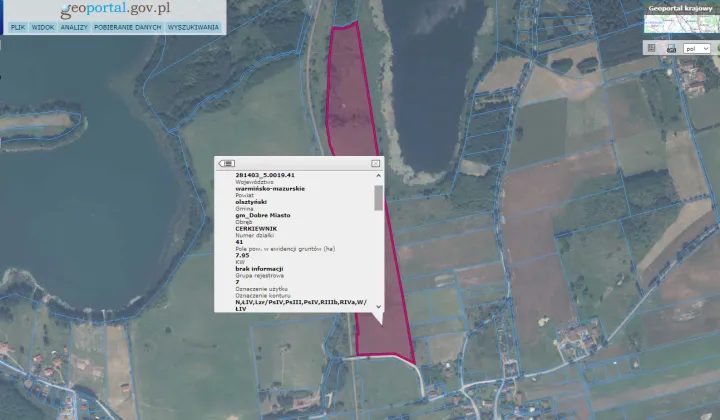
Task: Click scroll-up arrow in parcel info popup
Action: [378, 176]
